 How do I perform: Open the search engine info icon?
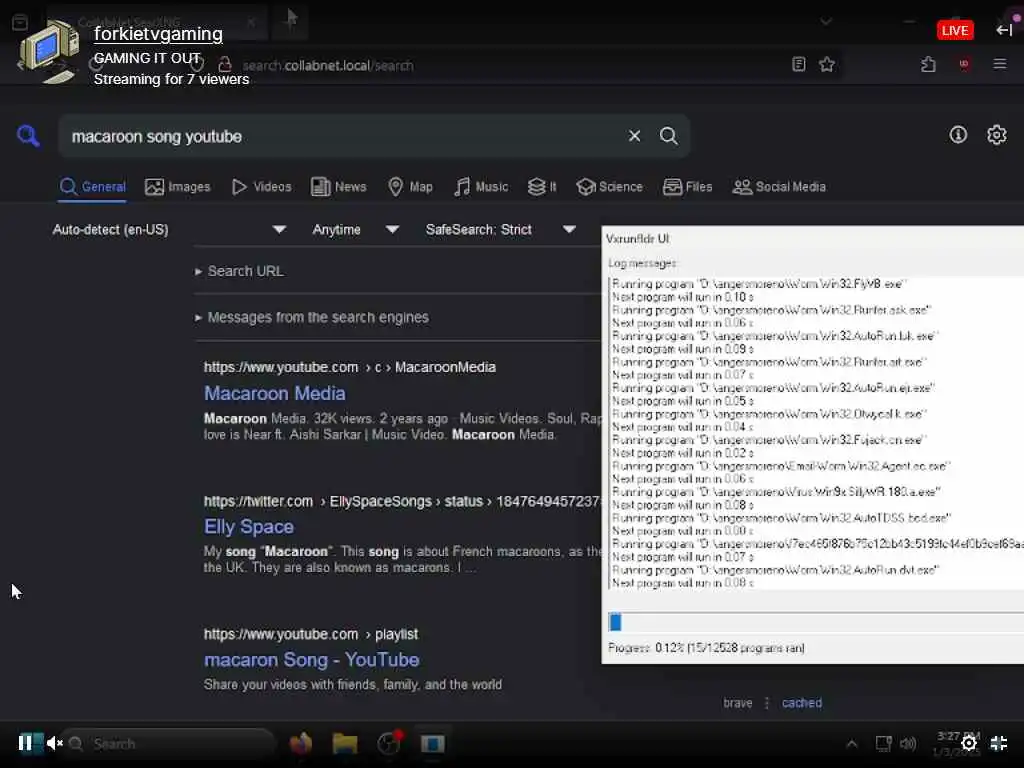(x=958, y=135)
